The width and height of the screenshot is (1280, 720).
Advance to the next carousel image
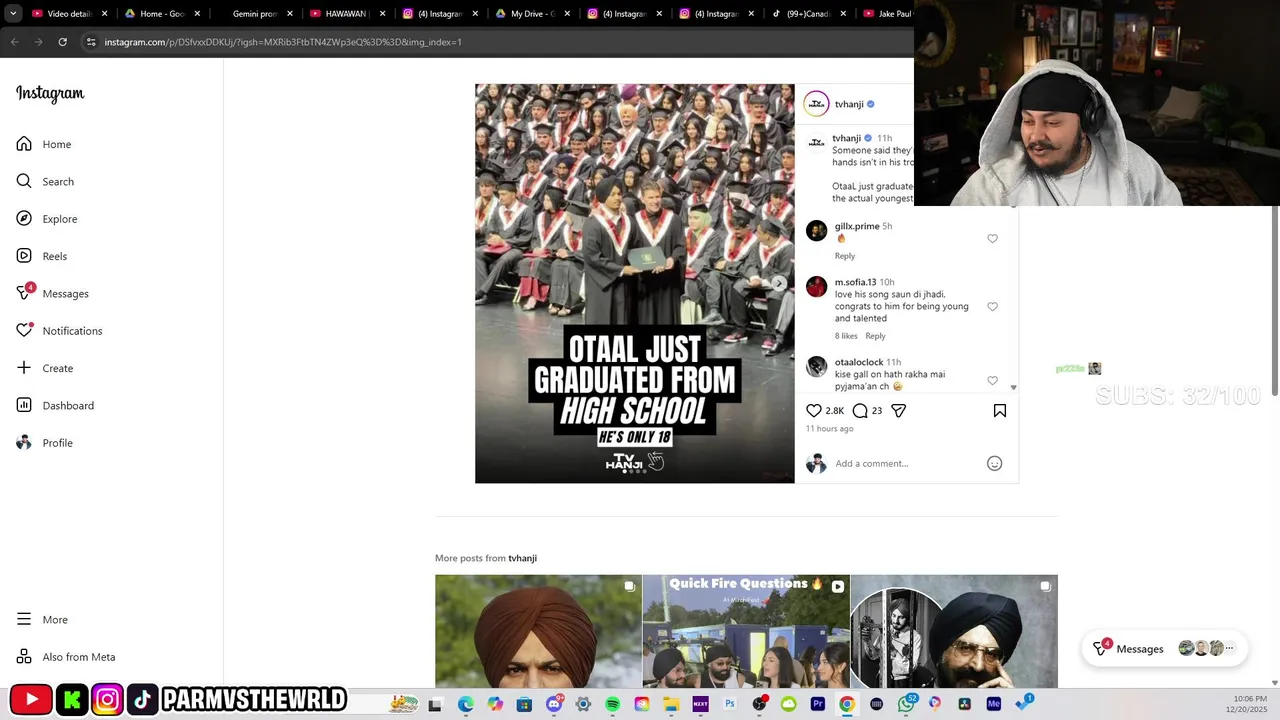[778, 283]
